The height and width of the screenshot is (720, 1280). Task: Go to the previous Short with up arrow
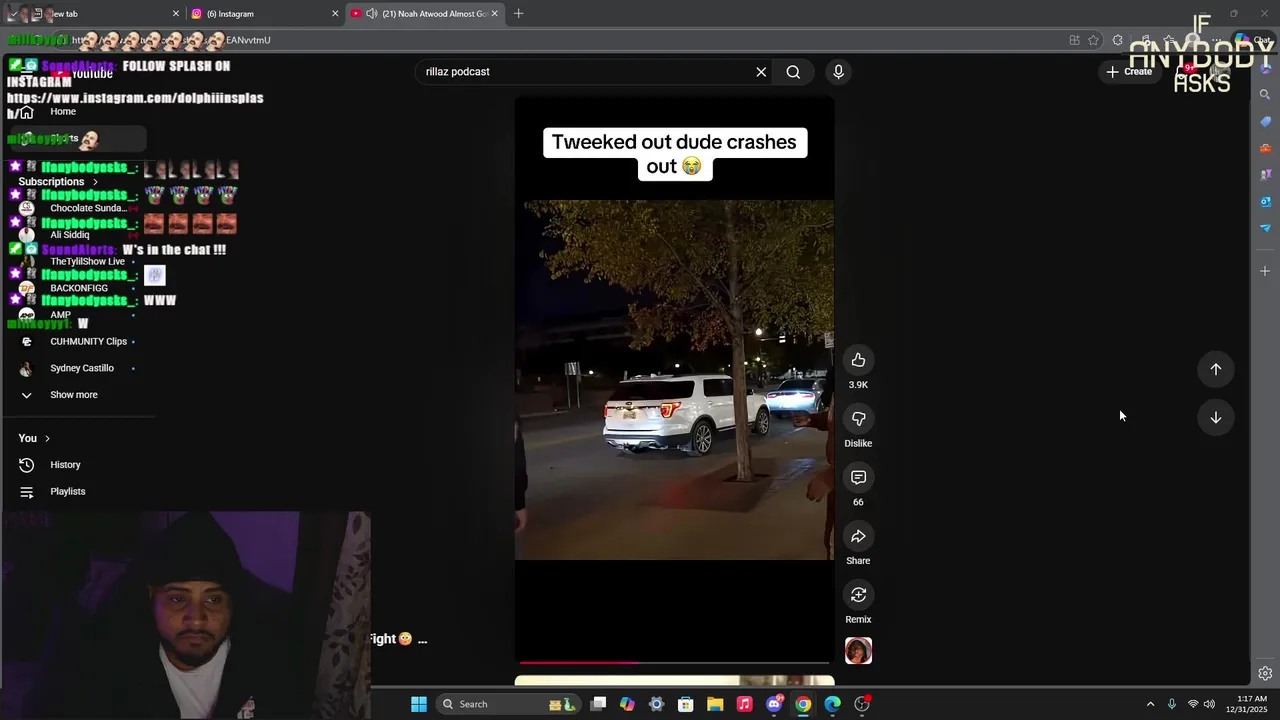1216,369
